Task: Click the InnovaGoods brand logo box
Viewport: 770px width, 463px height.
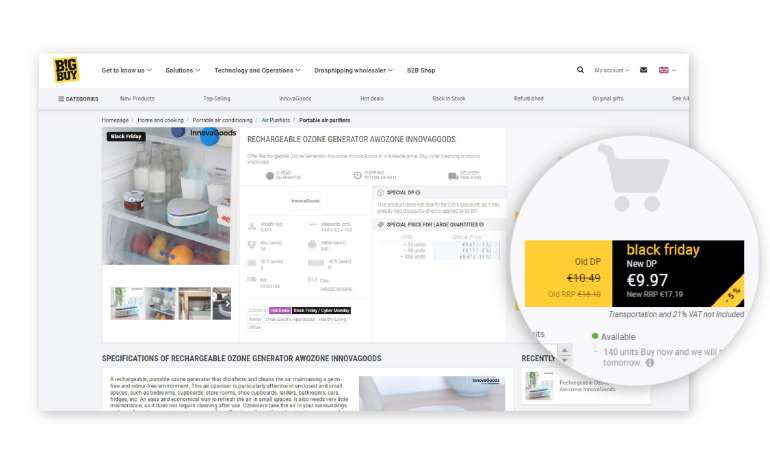Action: click(305, 201)
